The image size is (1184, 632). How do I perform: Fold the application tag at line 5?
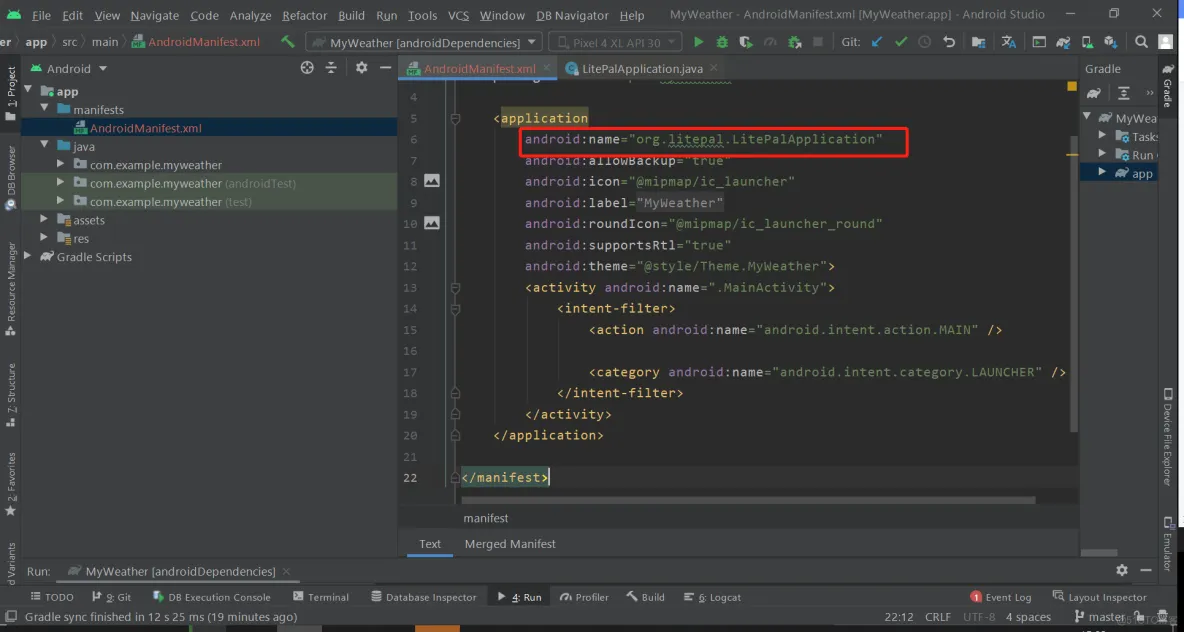(455, 119)
